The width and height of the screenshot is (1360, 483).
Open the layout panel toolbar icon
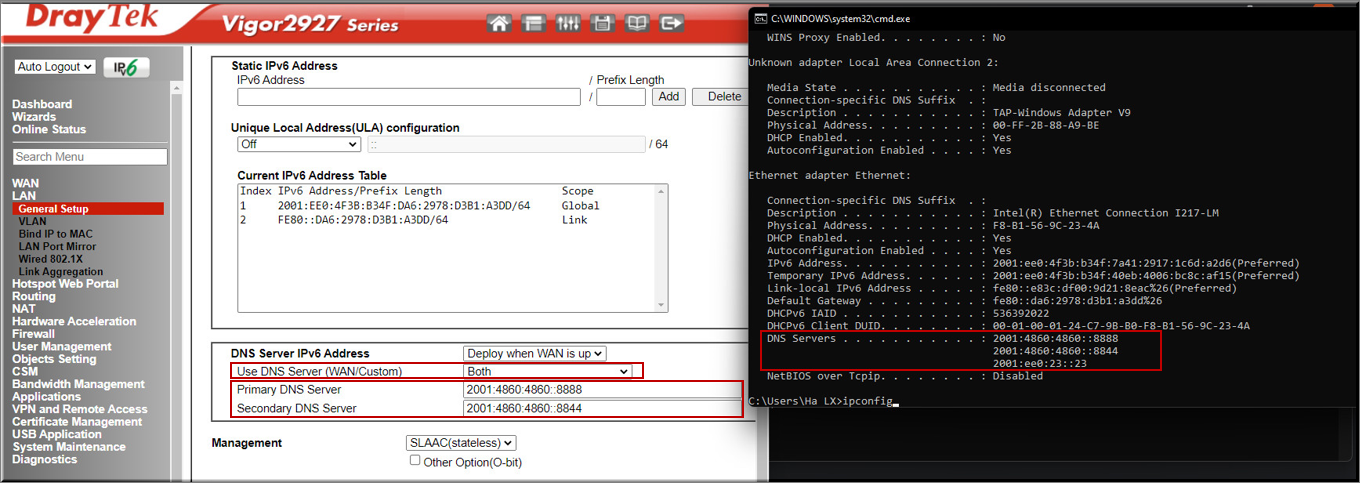(x=534, y=23)
